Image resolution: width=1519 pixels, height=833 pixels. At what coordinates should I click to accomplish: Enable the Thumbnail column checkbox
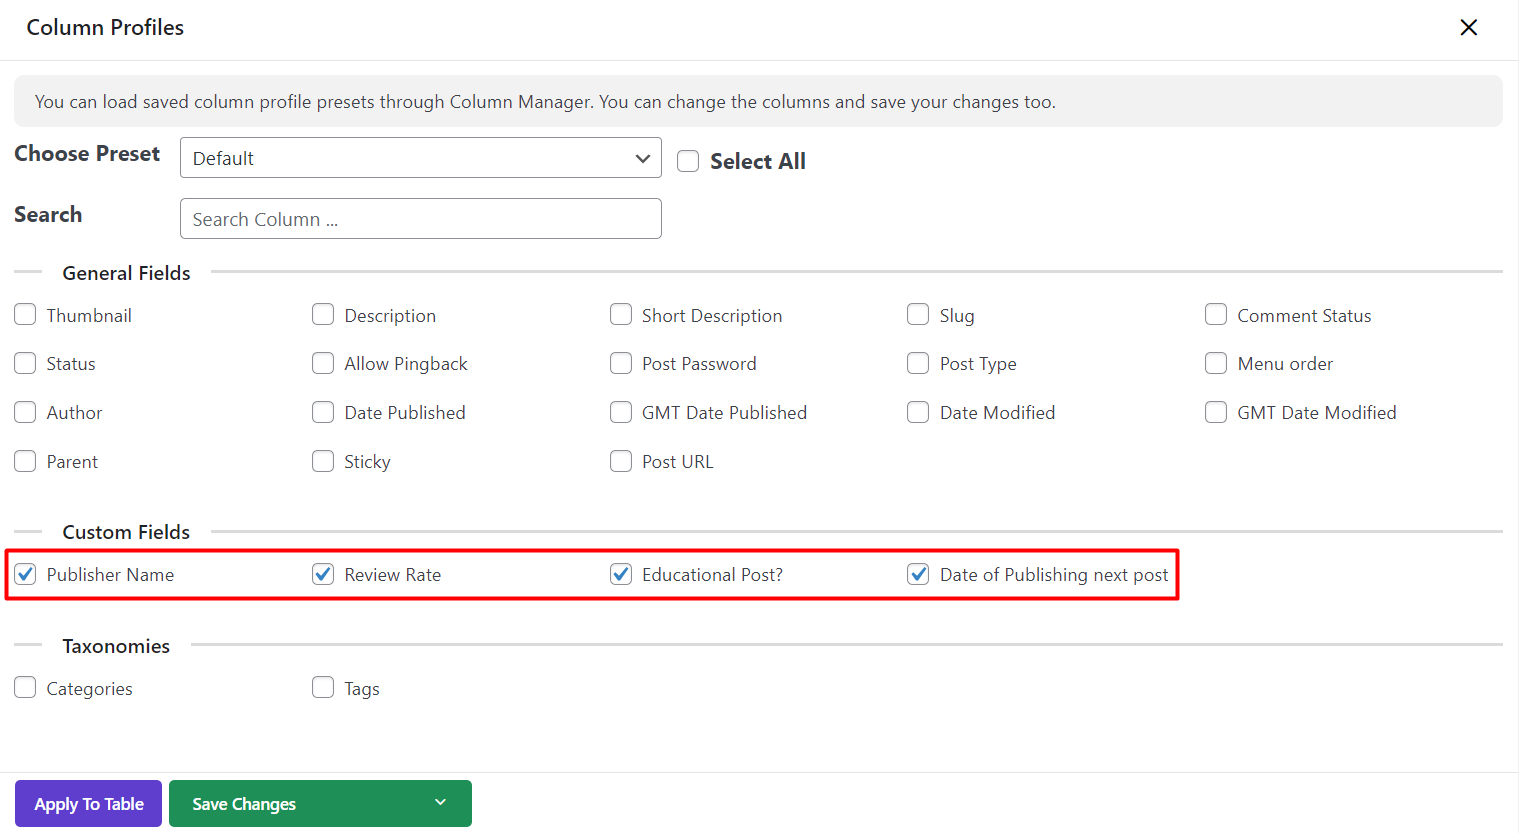pos(25,315)
